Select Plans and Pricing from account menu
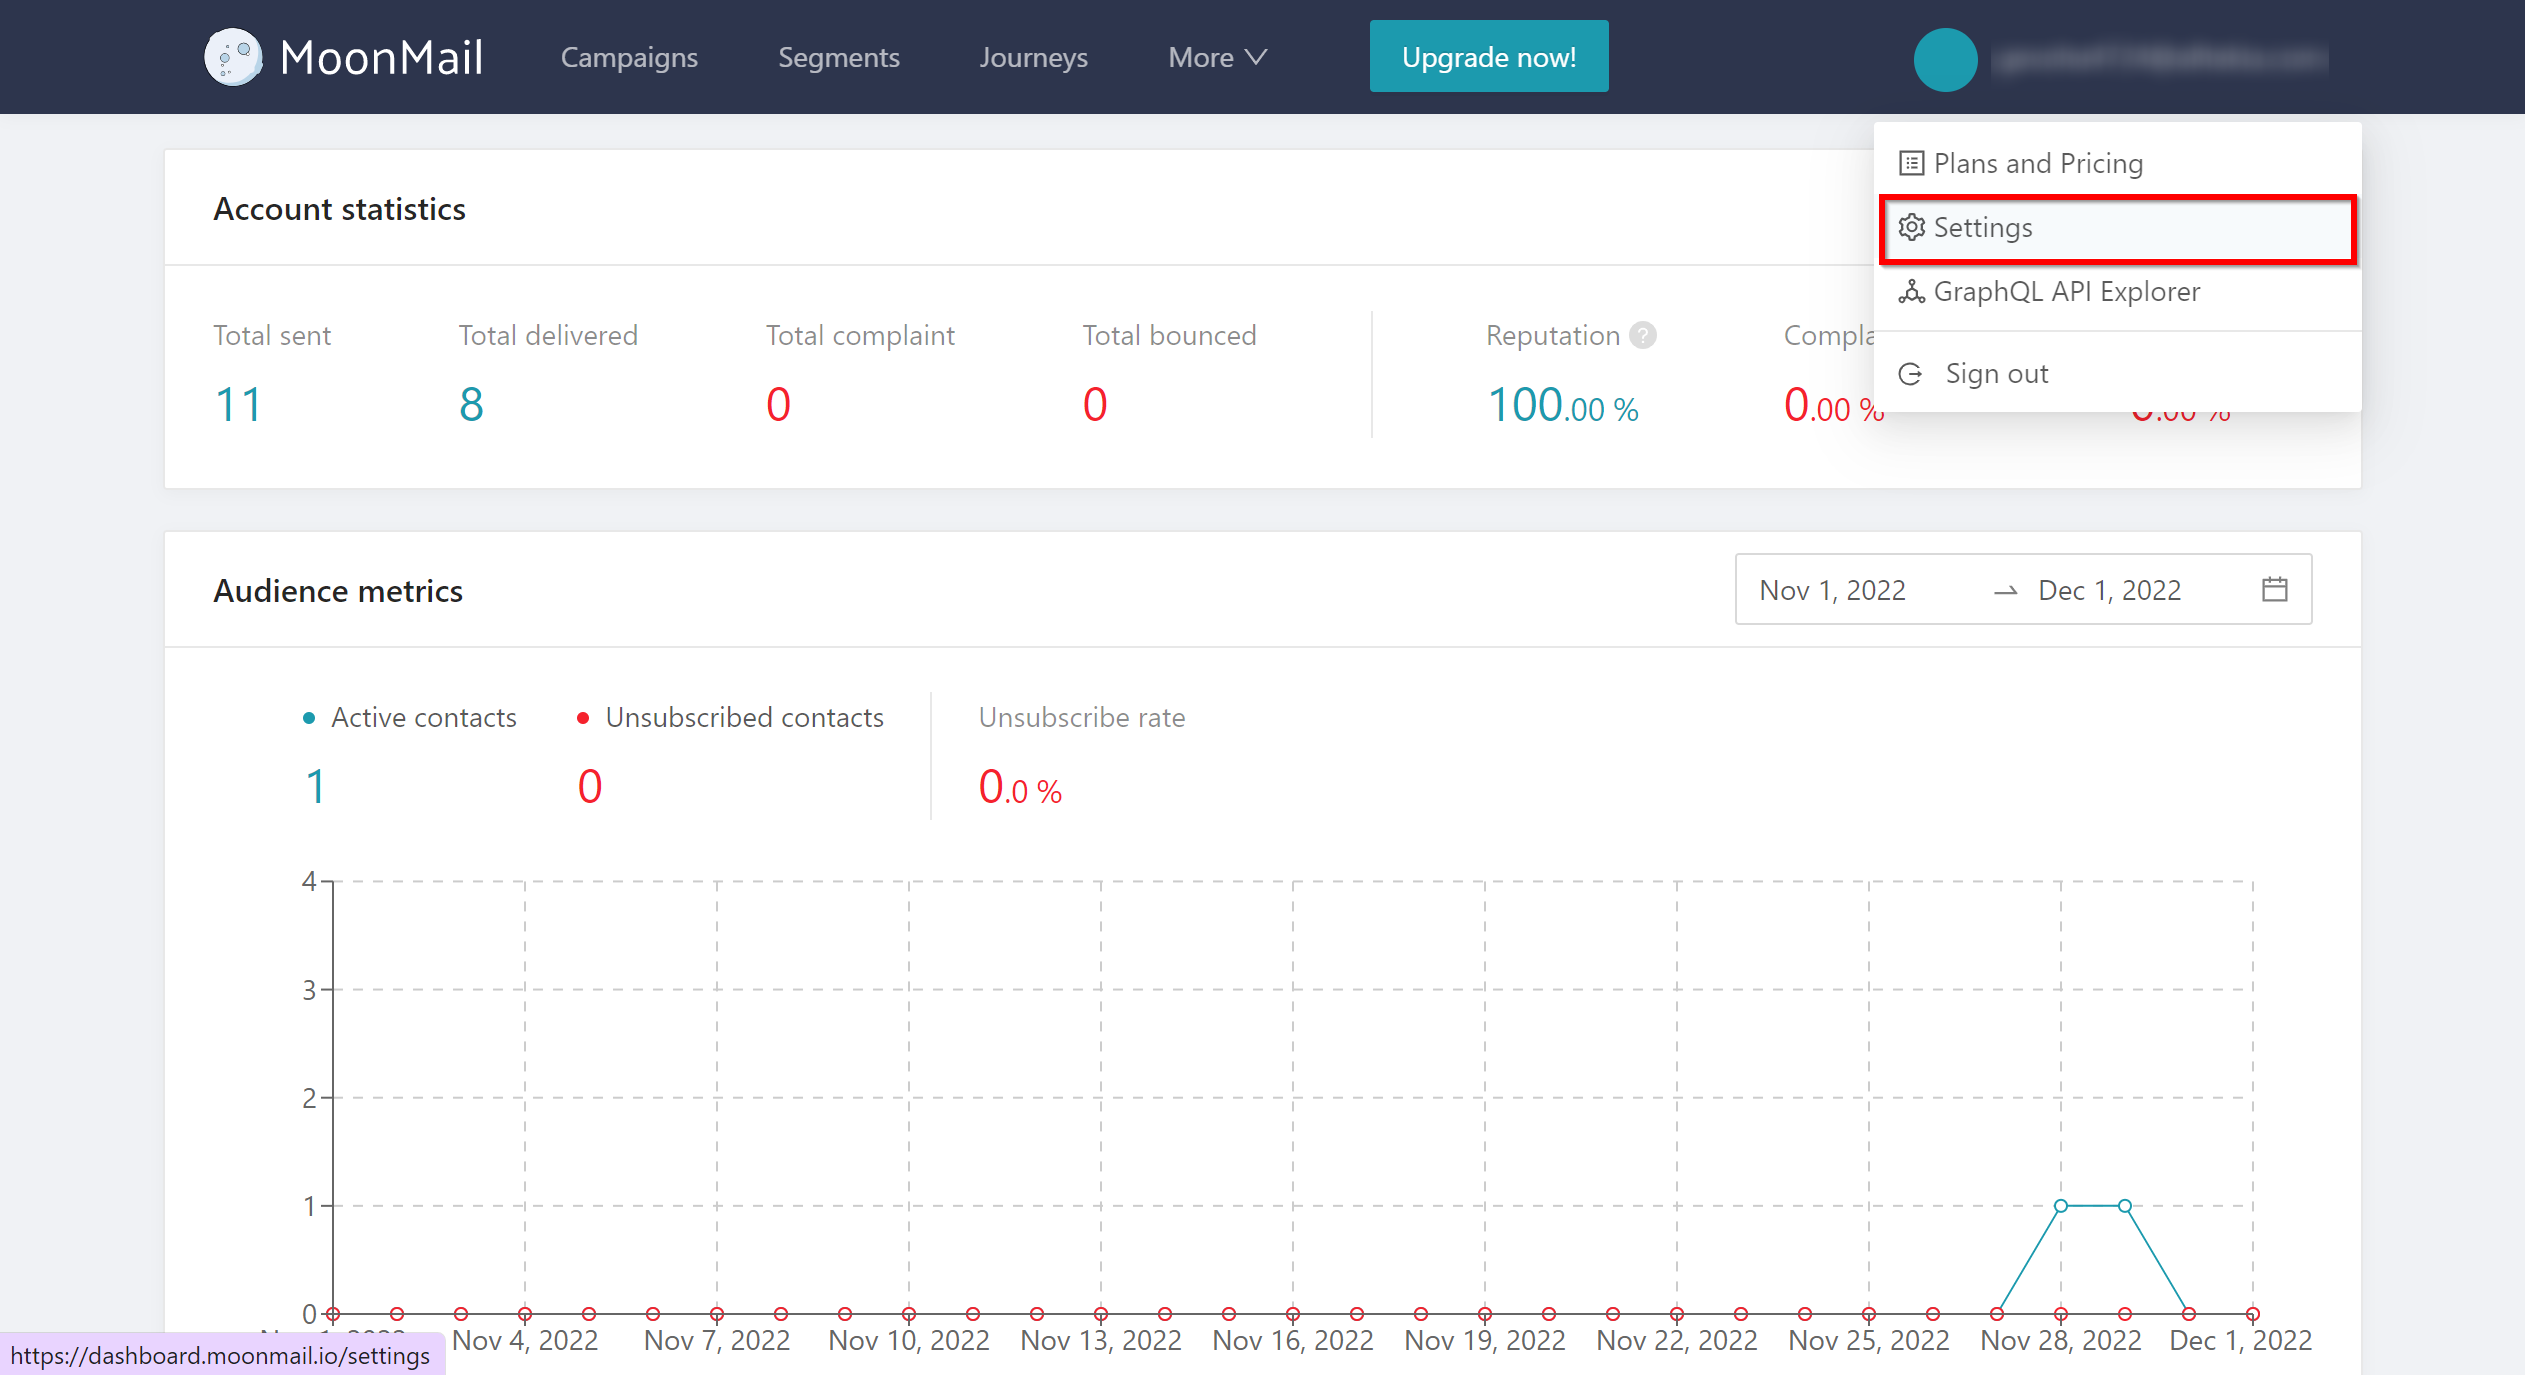Image resolution: width=2525 pixels, height=1375 pixels. (x=2118, y=163)
